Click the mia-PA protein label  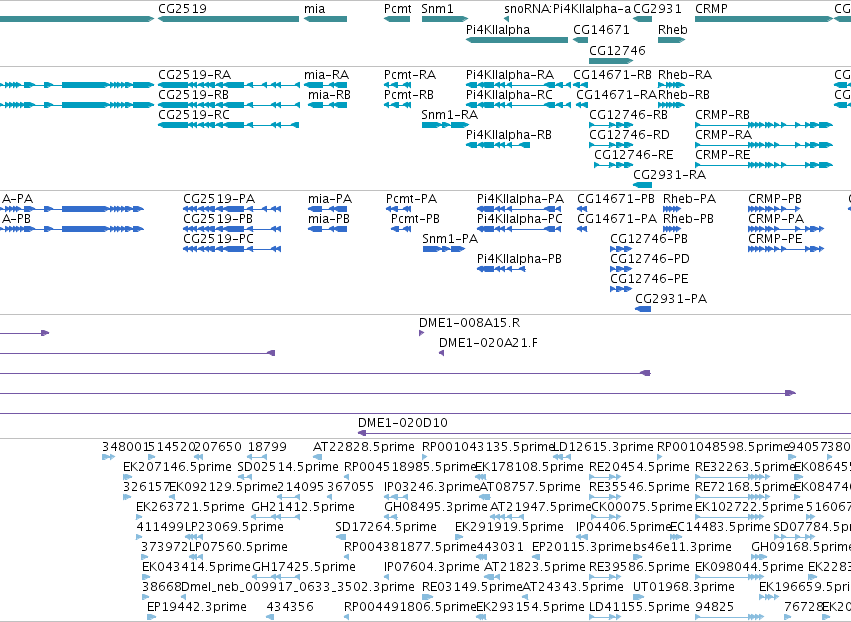pyautogui.click(x=330, y=199)
